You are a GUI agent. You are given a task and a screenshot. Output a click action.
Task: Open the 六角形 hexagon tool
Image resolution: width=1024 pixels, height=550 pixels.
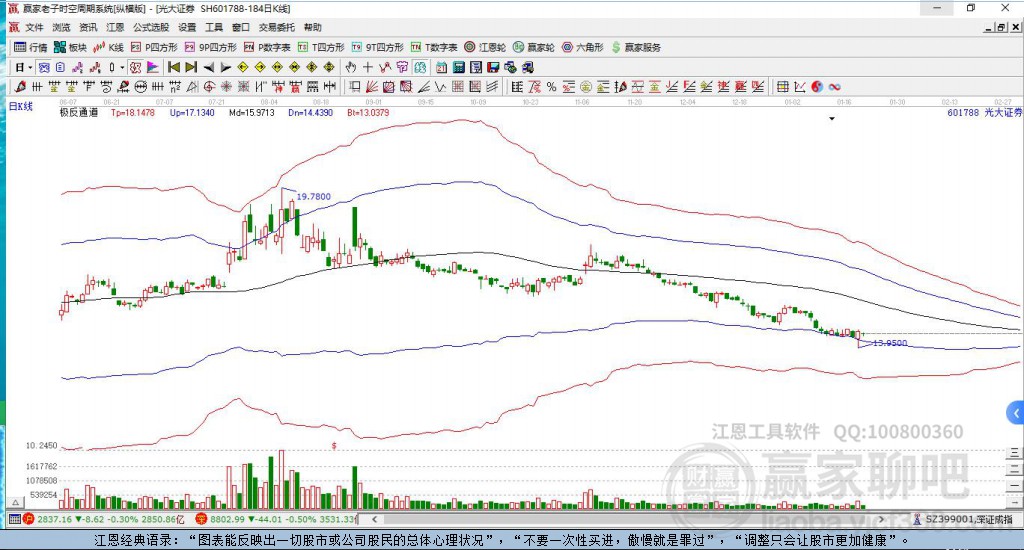pyautogui.click(x=583, y=47)
